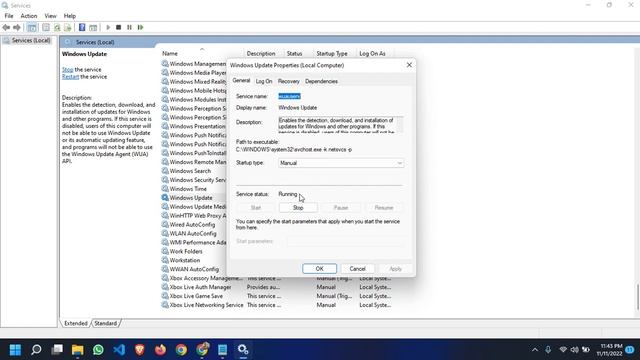Switch to the Dependencies tab
Screen dimensions: 640x360
click(x=321, y=81)
